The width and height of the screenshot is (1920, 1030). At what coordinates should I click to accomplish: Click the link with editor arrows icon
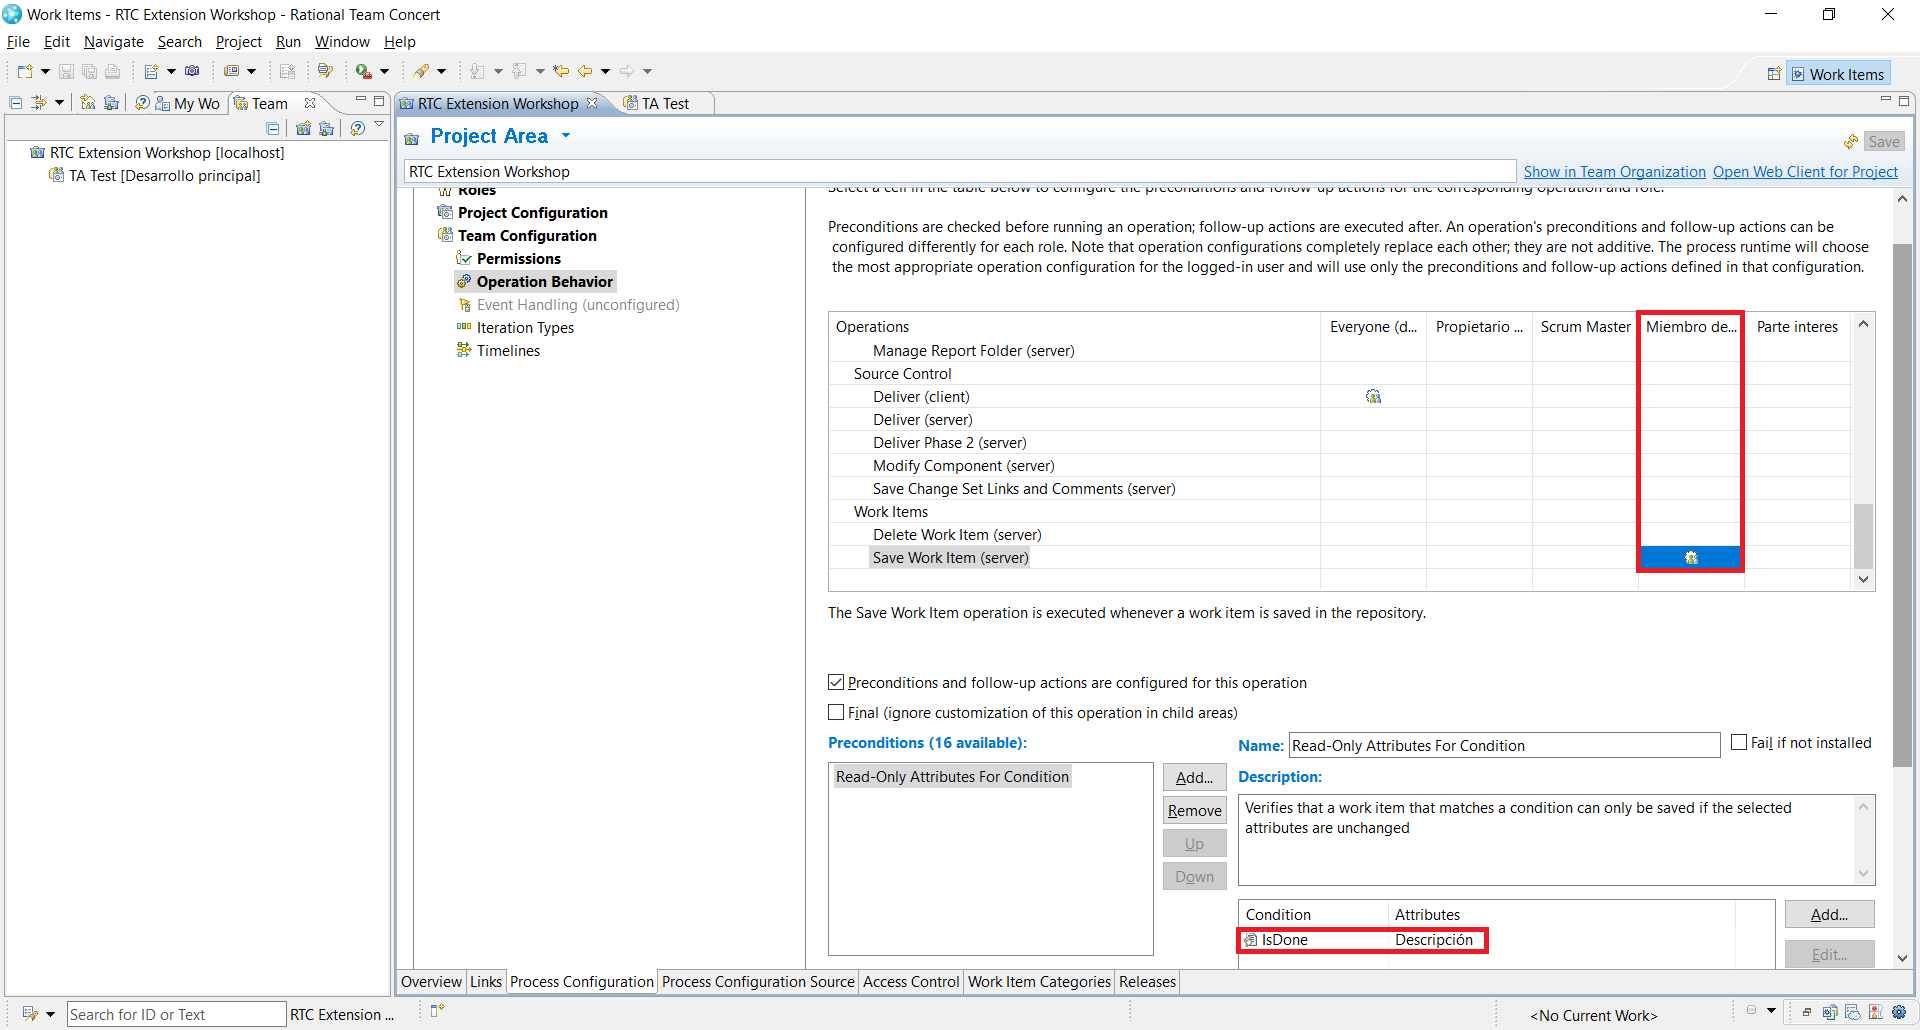tap(39, 103)
